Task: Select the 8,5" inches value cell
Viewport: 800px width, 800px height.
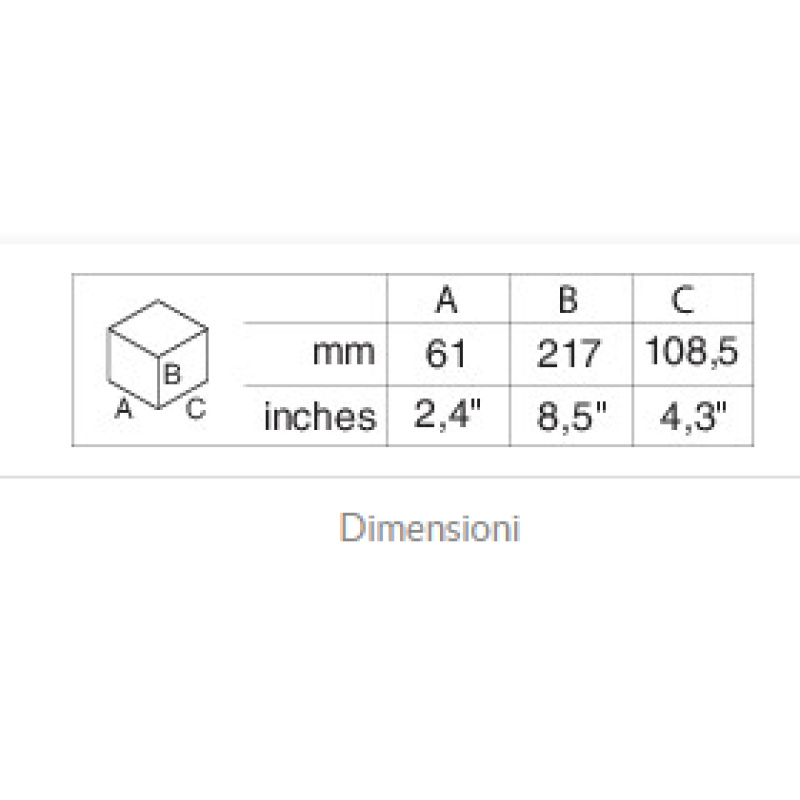Action: [571, 416]
